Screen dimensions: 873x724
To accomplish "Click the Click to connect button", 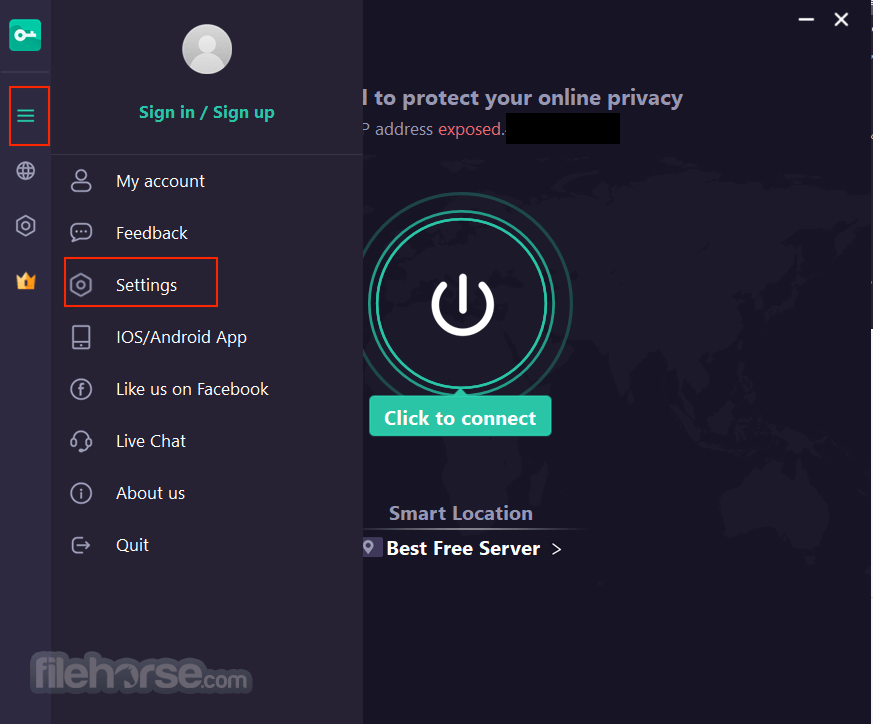I will pos(460,416).
